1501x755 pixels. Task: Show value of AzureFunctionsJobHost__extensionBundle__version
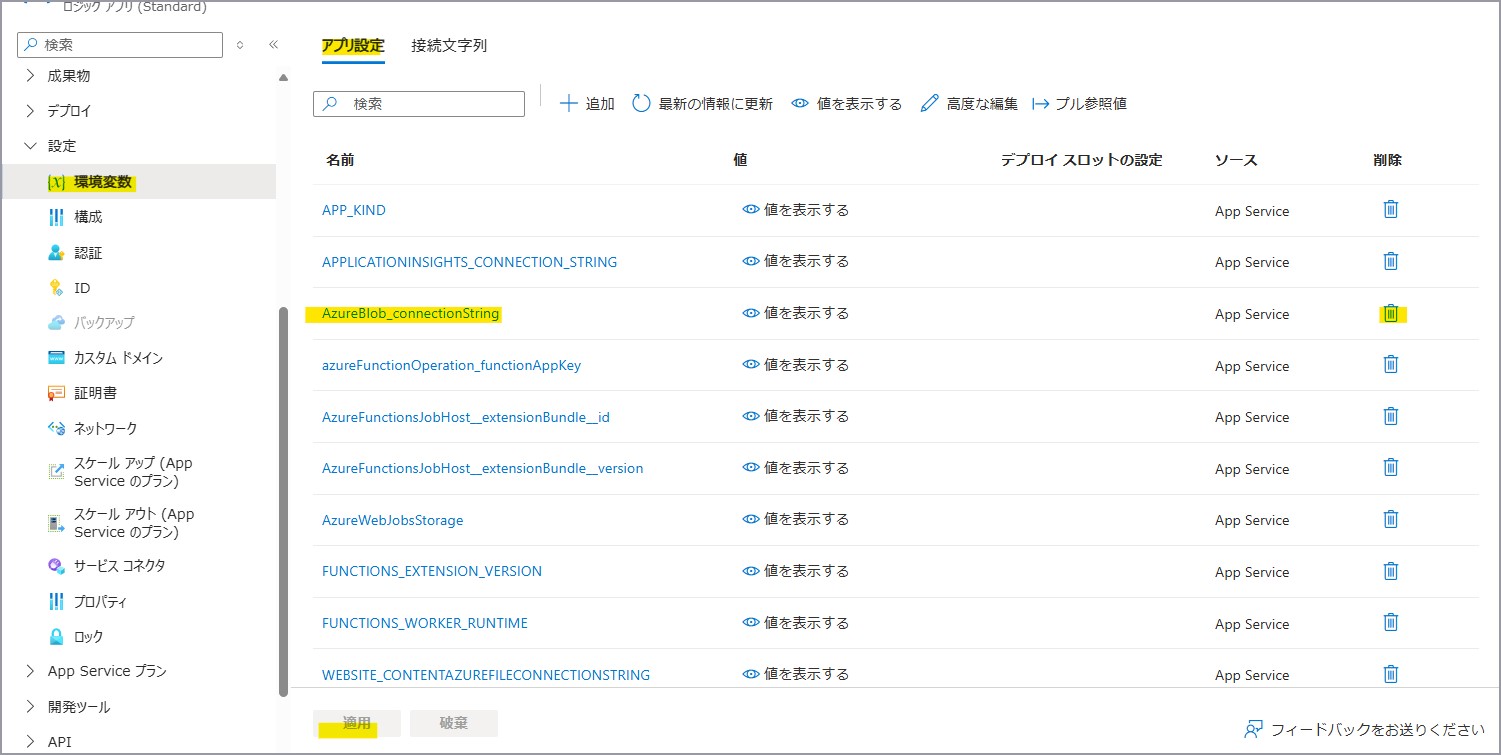[795, 468]
